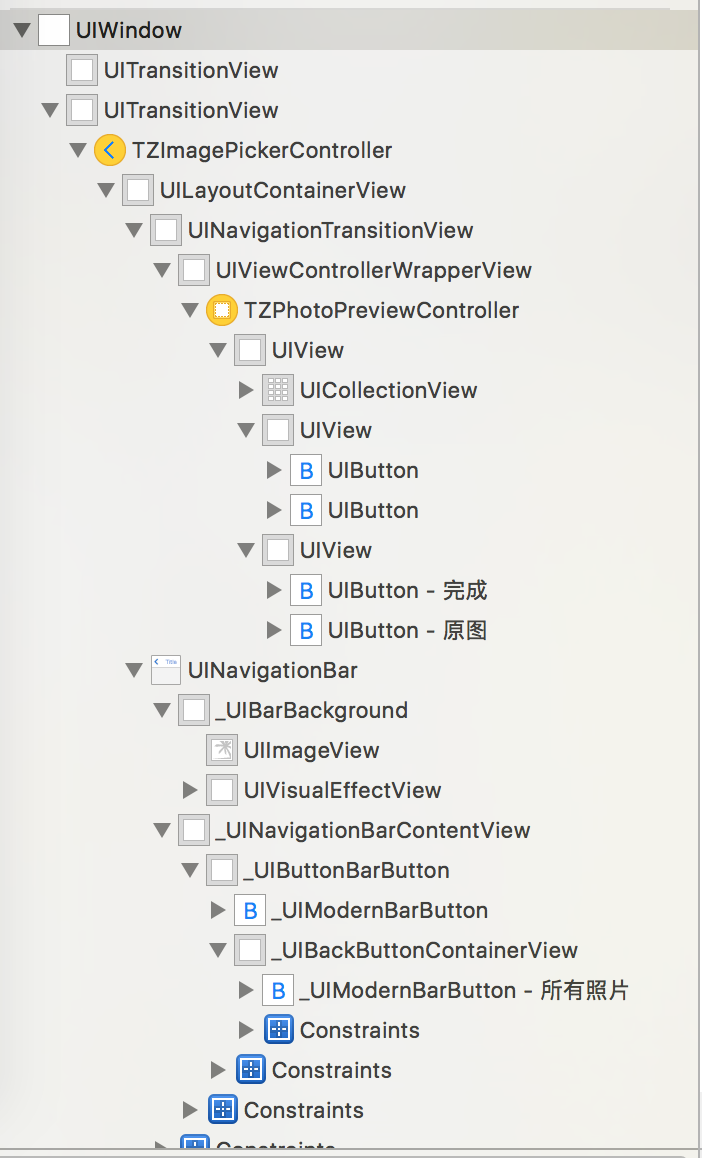
Task: Collapse the UINavigationBar disclosure triangle
Action: click(x=134, y=670)
